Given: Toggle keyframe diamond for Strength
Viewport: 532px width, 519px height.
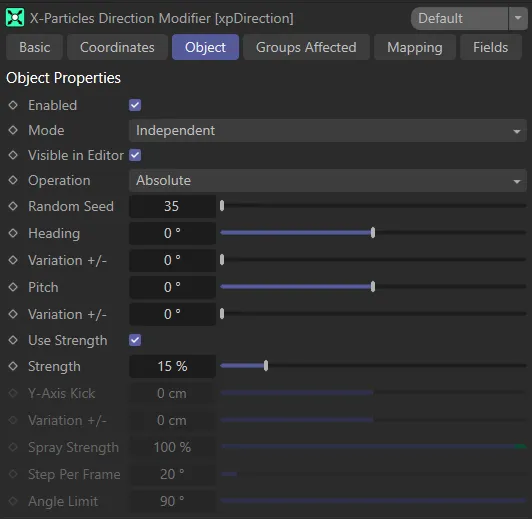Looking at the screenshot, I should pyautogui.click(x=13, y=366).
